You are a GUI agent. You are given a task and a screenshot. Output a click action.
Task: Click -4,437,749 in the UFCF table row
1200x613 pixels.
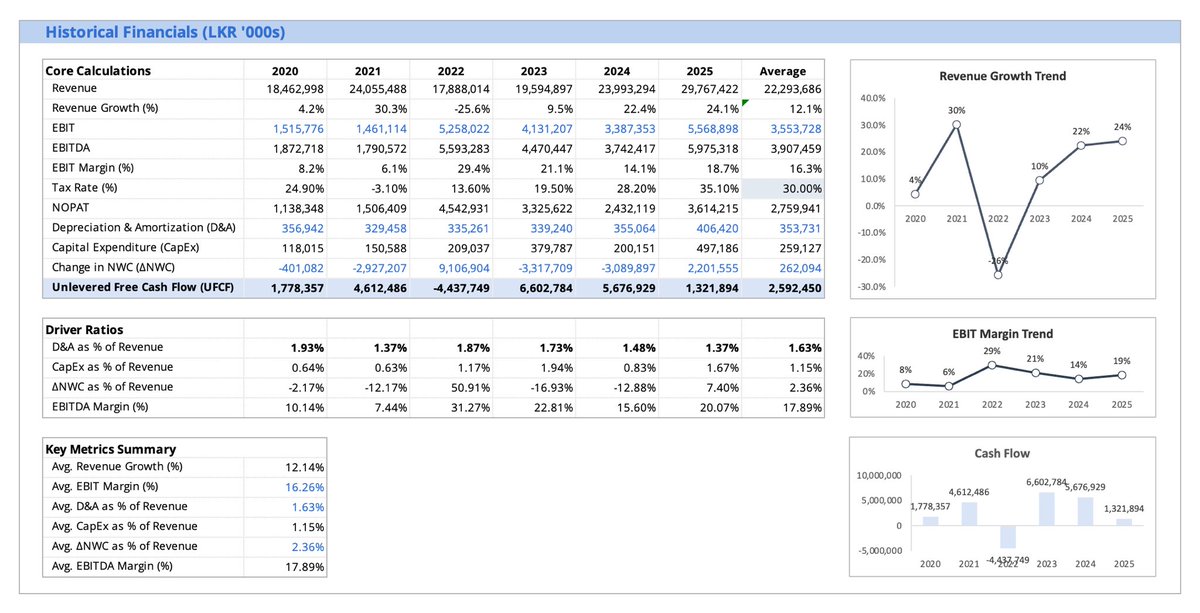click(461, 288)
